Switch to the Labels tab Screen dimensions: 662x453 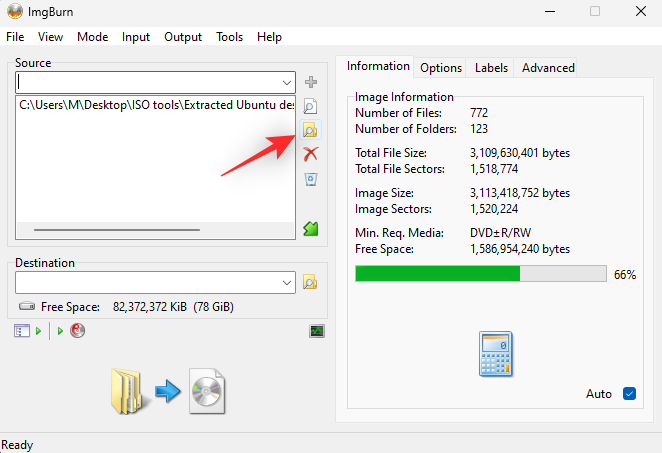(491, 68)
